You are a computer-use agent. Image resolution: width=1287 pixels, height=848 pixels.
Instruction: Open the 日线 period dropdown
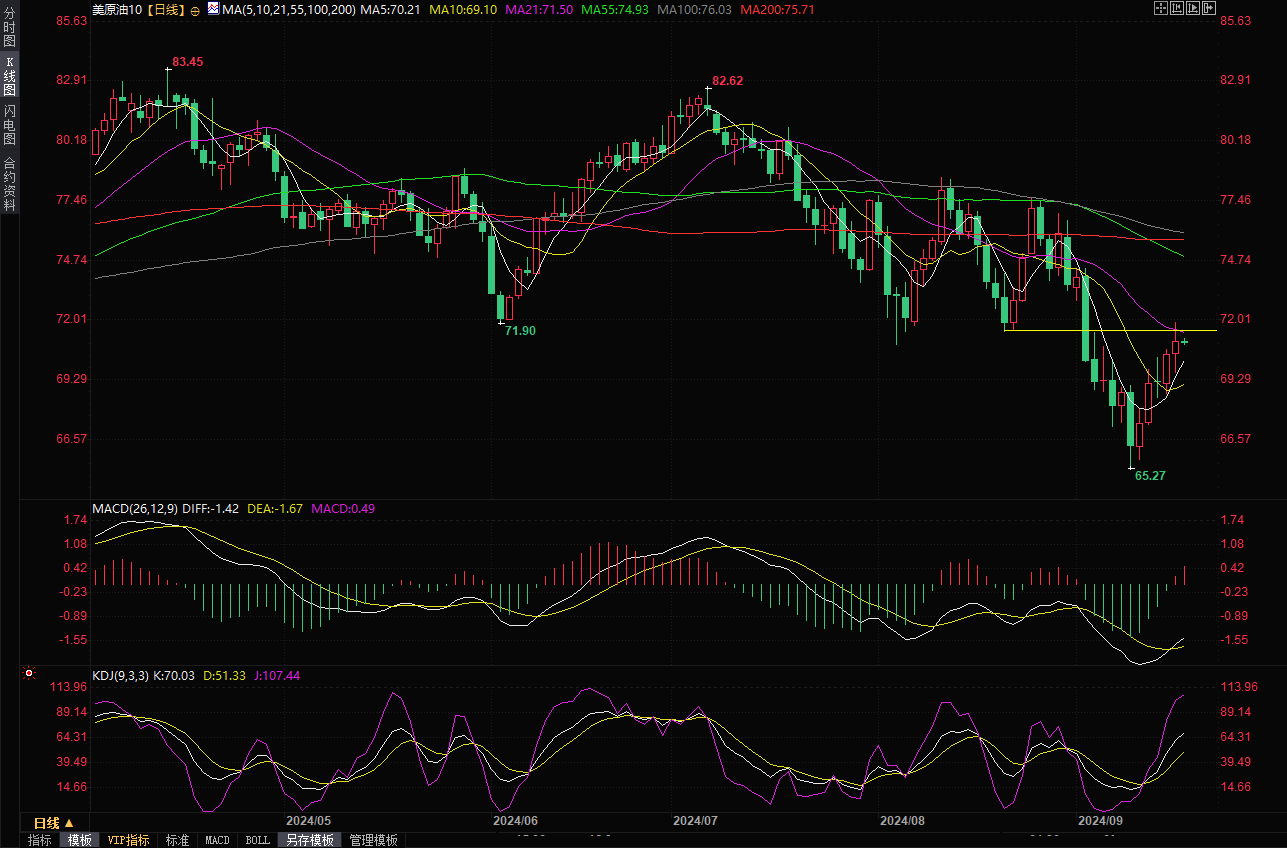[53, 823]
